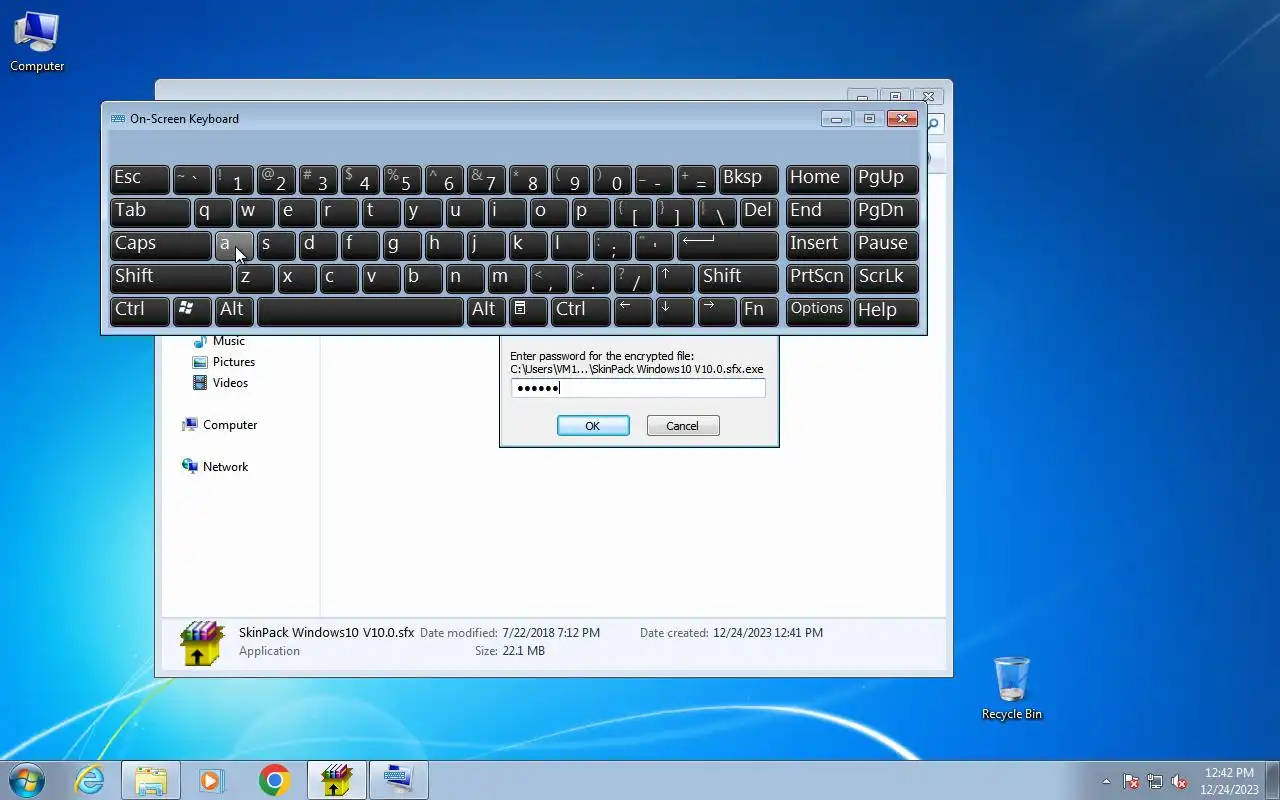The width and height of the screenshot is (1280, 800).
Task: Hit the Tab key on the On-Screen Keyboard
Action: [x=149, y=212]
